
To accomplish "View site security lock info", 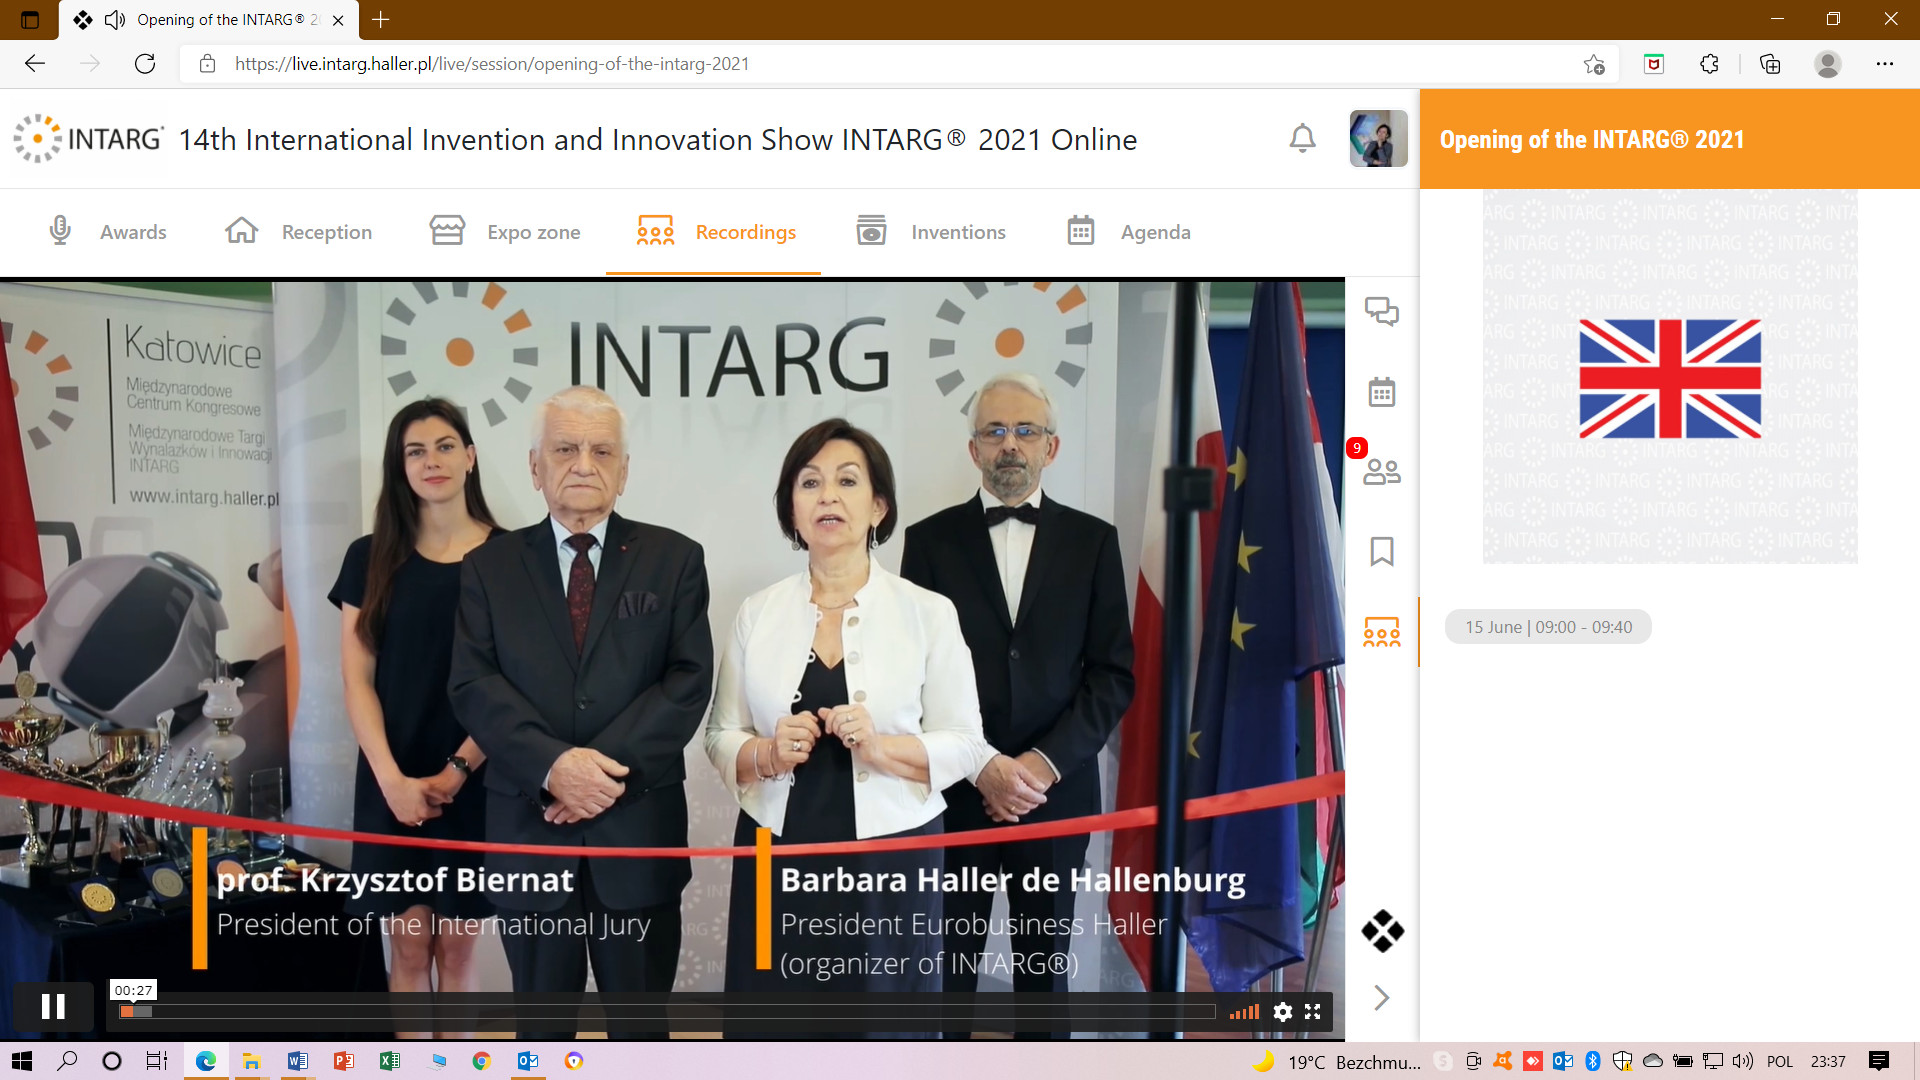I will point(207,64).
